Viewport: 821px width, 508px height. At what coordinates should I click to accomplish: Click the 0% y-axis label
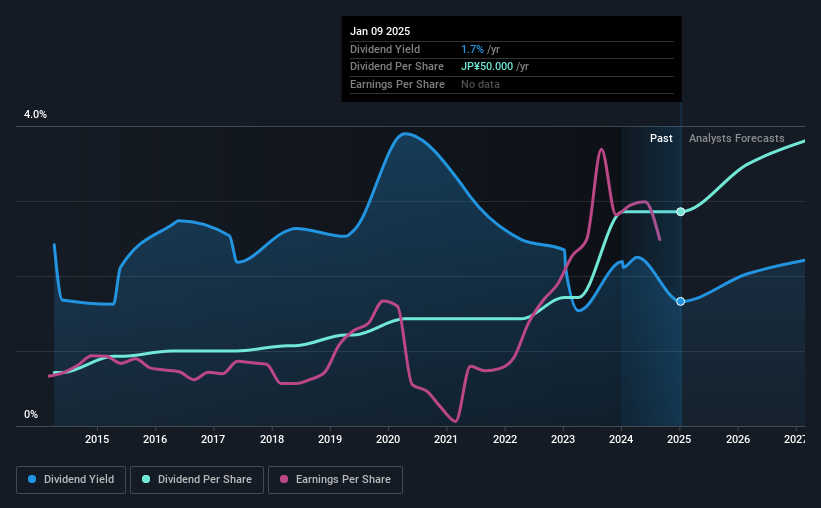coord(31,414)
